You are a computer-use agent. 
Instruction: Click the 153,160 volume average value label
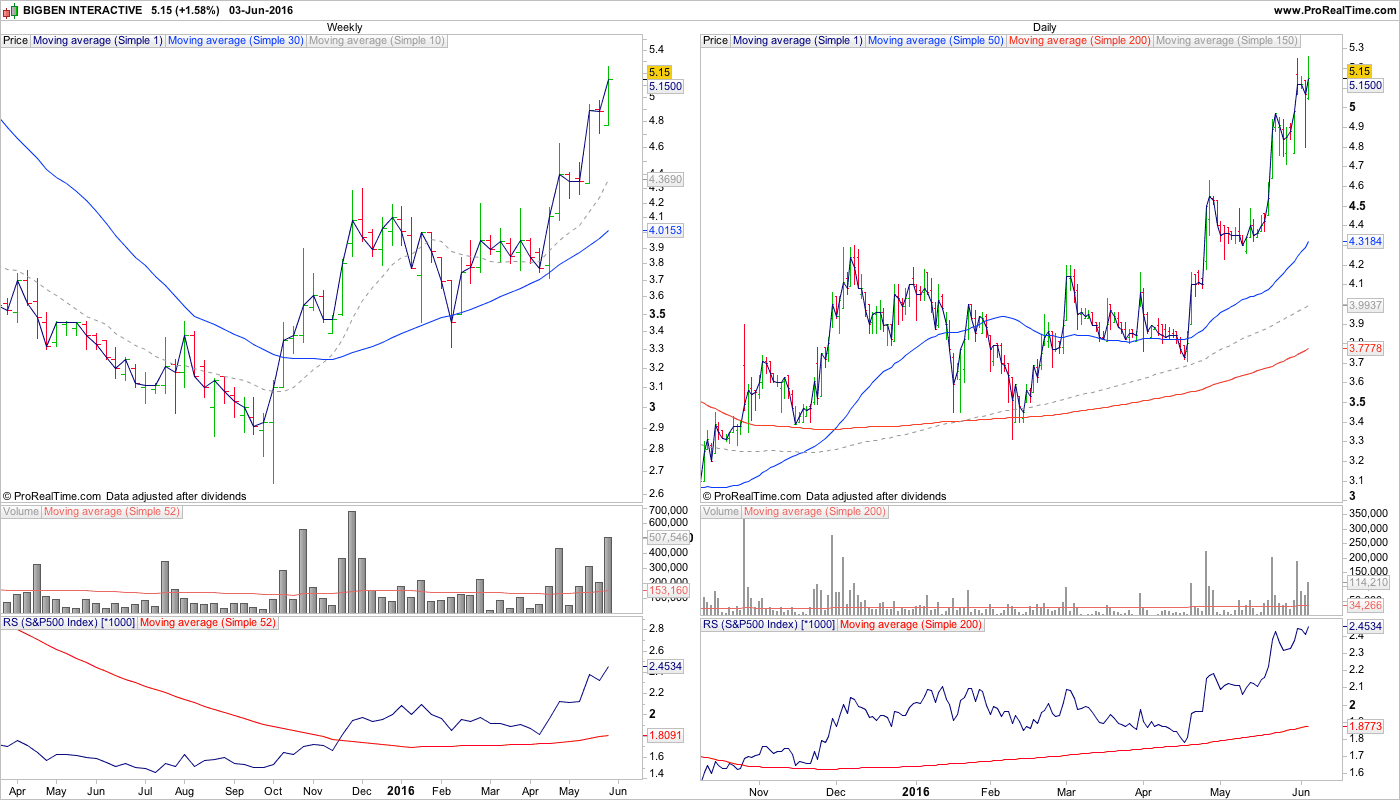(x=668, y=591)
